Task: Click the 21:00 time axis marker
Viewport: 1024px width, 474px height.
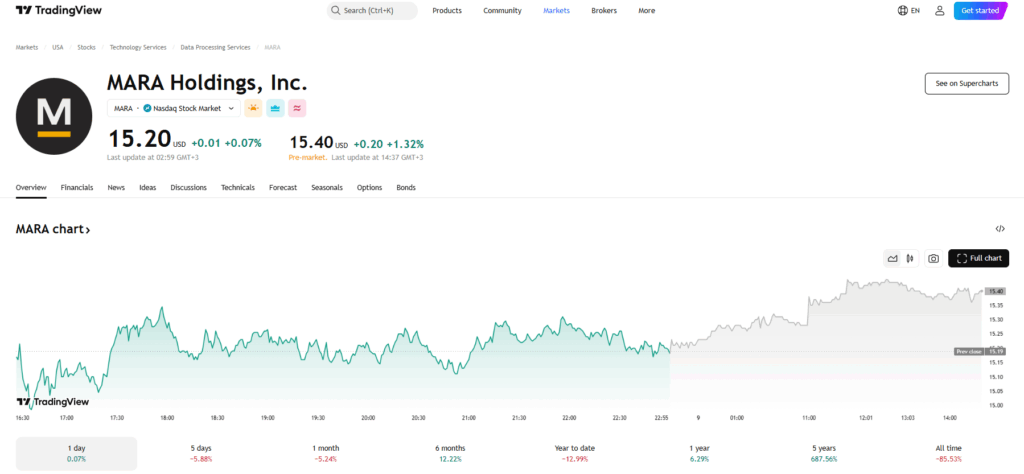Action: (x=469, y=417)
